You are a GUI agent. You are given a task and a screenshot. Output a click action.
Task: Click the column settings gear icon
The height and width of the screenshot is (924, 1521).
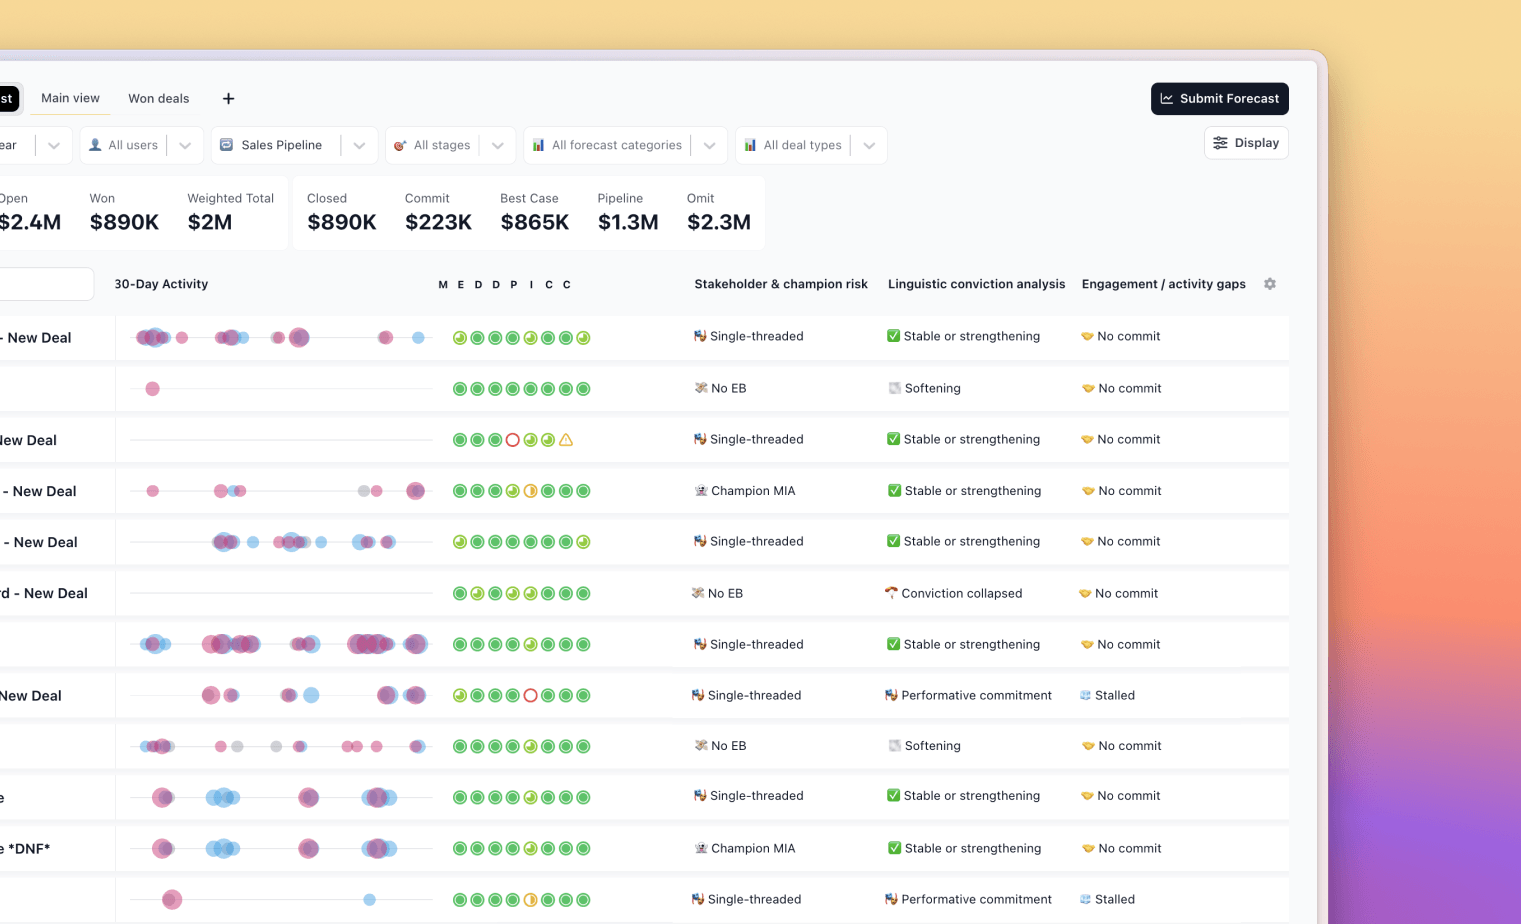click(1270, 284)
